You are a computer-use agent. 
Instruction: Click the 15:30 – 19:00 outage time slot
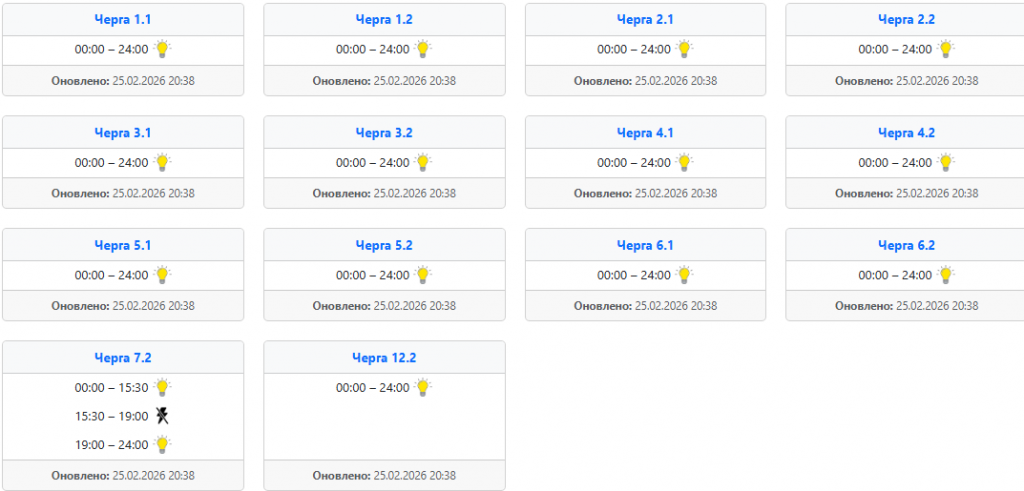coord(111,416)
